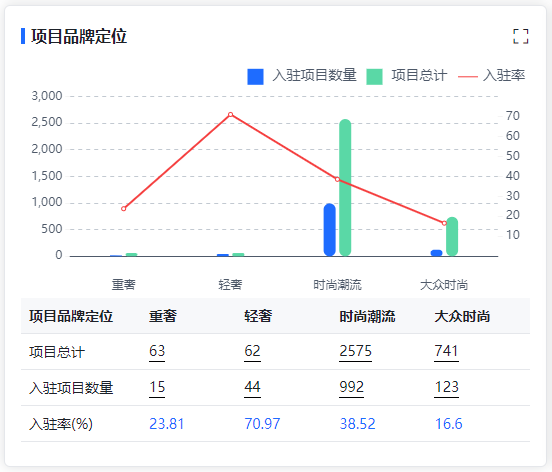This screenshot has width=552, height=472.
Task: Click the 70.97 入驻率 value
Action: (262, 424)
